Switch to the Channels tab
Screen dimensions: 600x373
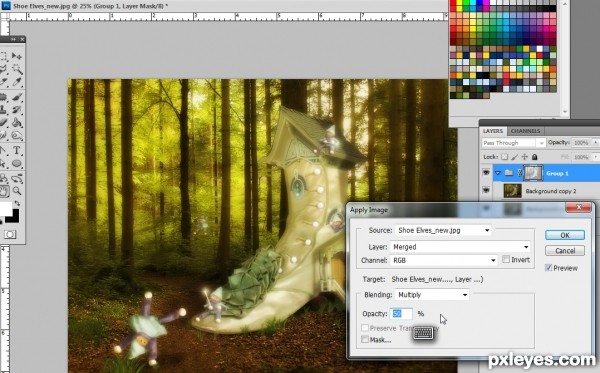coord(525,131)
